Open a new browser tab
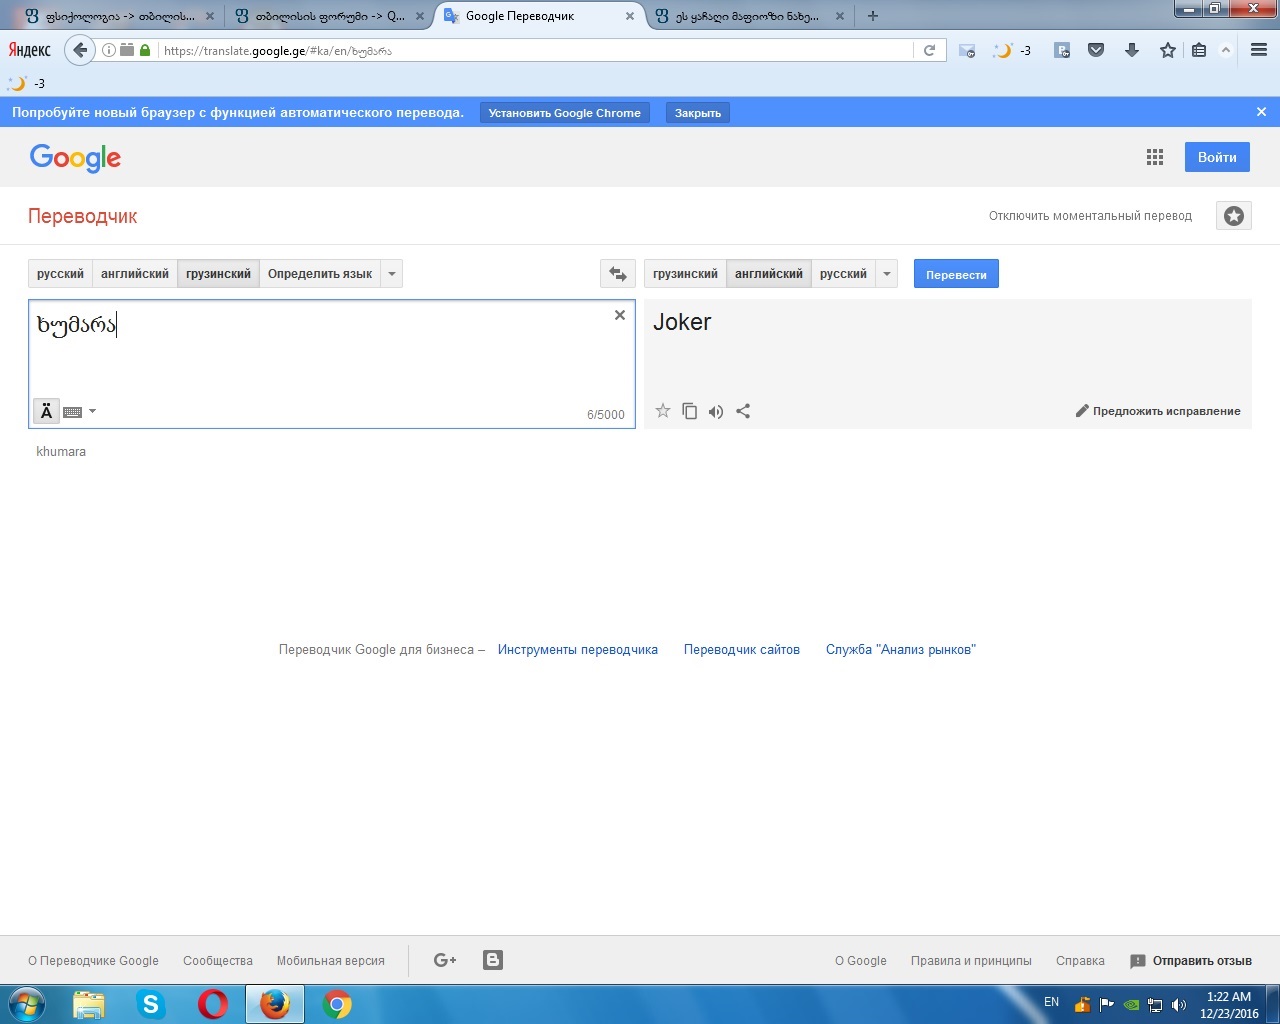The height and width of the screenshot is (1024, 1280). click(x=873, y=16)
